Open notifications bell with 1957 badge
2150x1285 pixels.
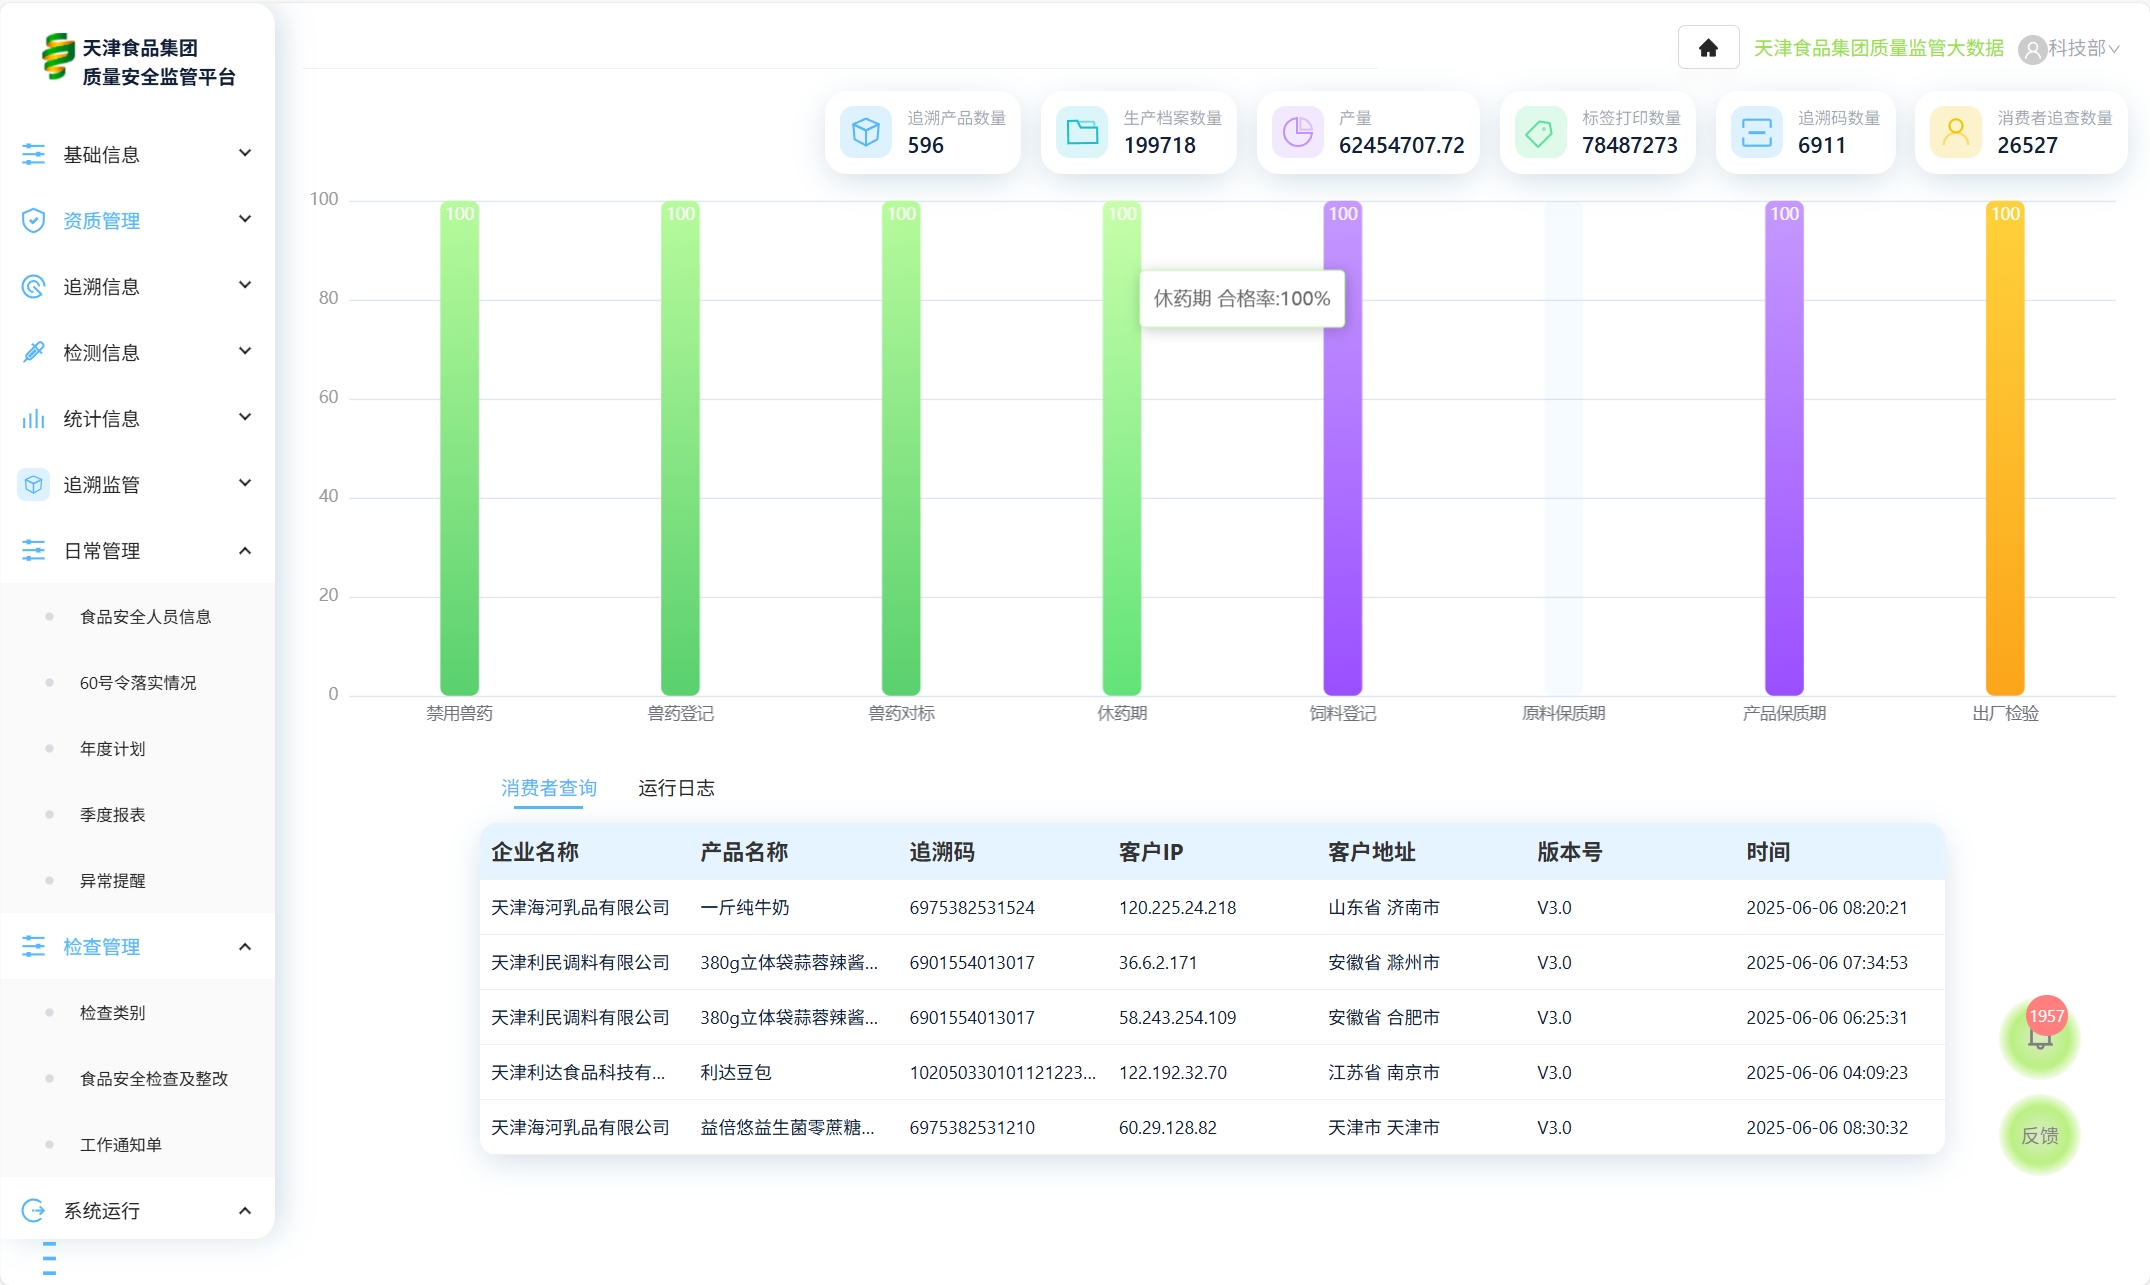[2040, 1037]
